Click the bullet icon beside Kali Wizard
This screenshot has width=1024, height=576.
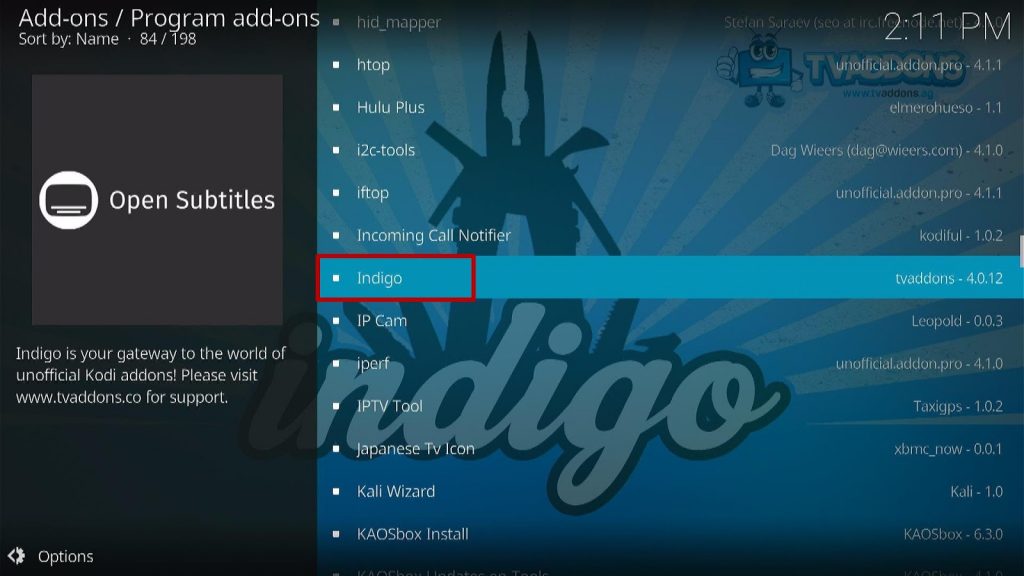pyautogui.click(x=336, y=491)
